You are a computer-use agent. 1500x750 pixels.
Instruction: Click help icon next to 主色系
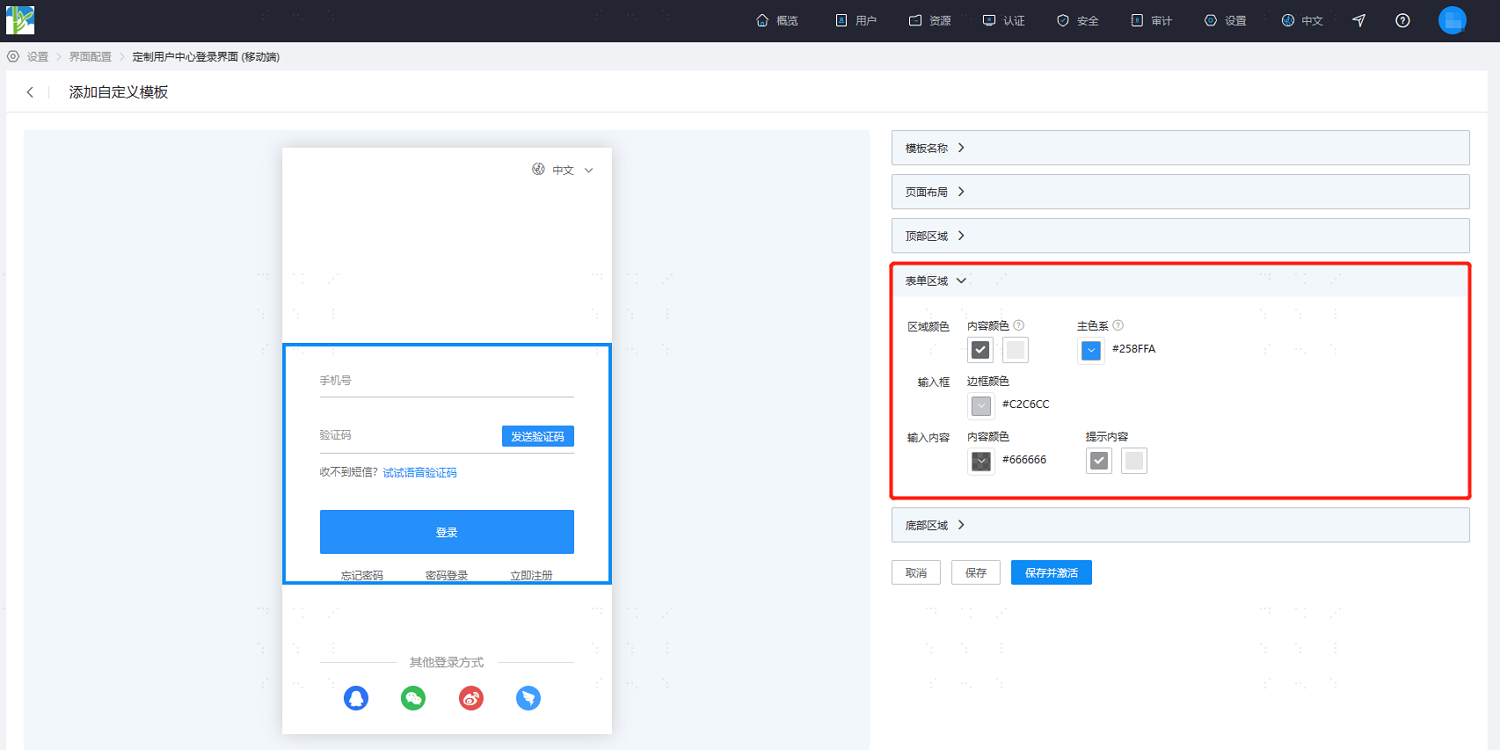[1118, 325]
